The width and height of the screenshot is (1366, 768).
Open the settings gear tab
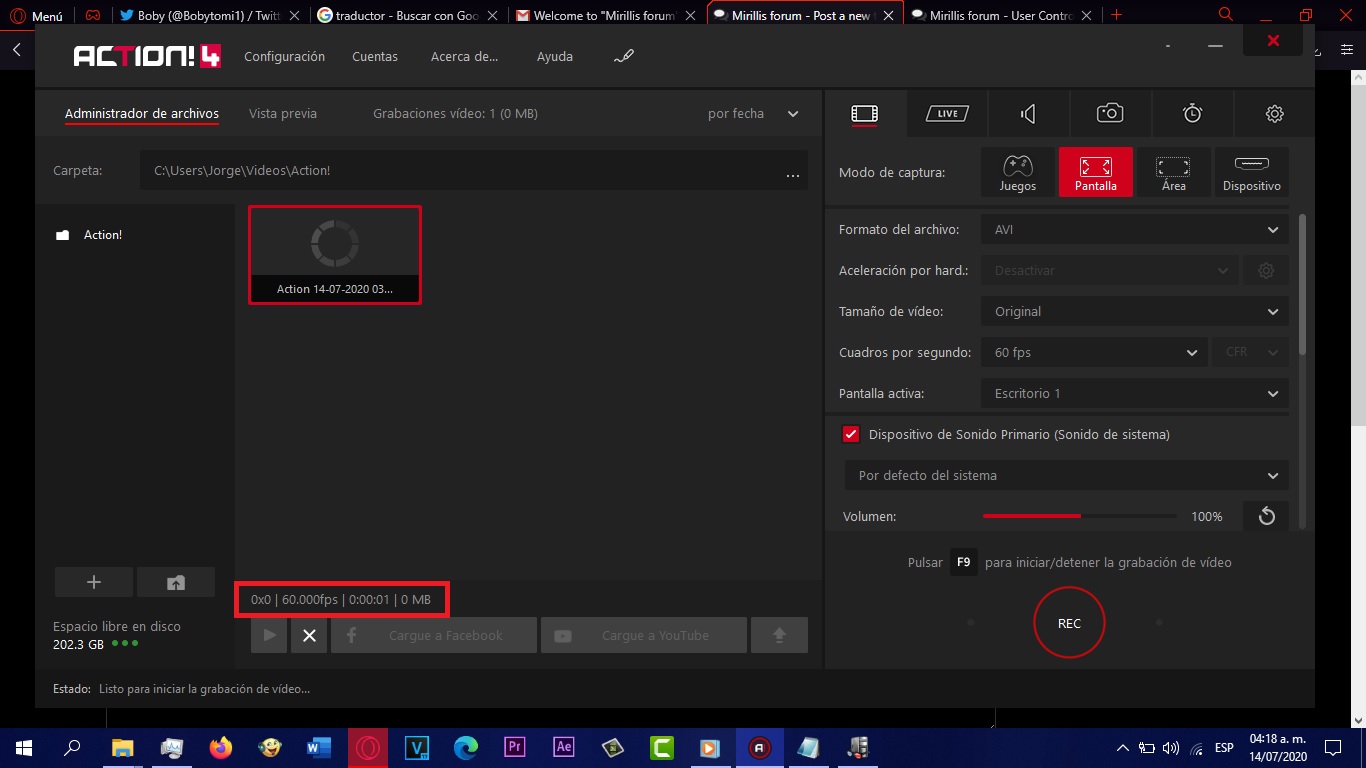click(x=1274, y=114)
